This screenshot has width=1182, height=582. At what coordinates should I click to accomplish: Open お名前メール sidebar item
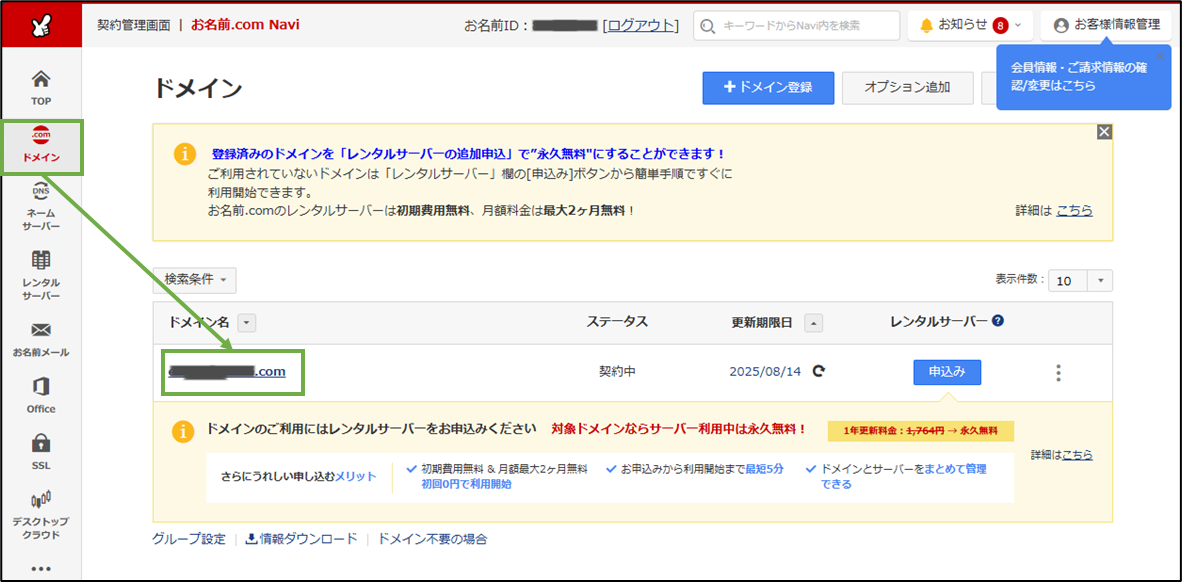click(41, 339)
